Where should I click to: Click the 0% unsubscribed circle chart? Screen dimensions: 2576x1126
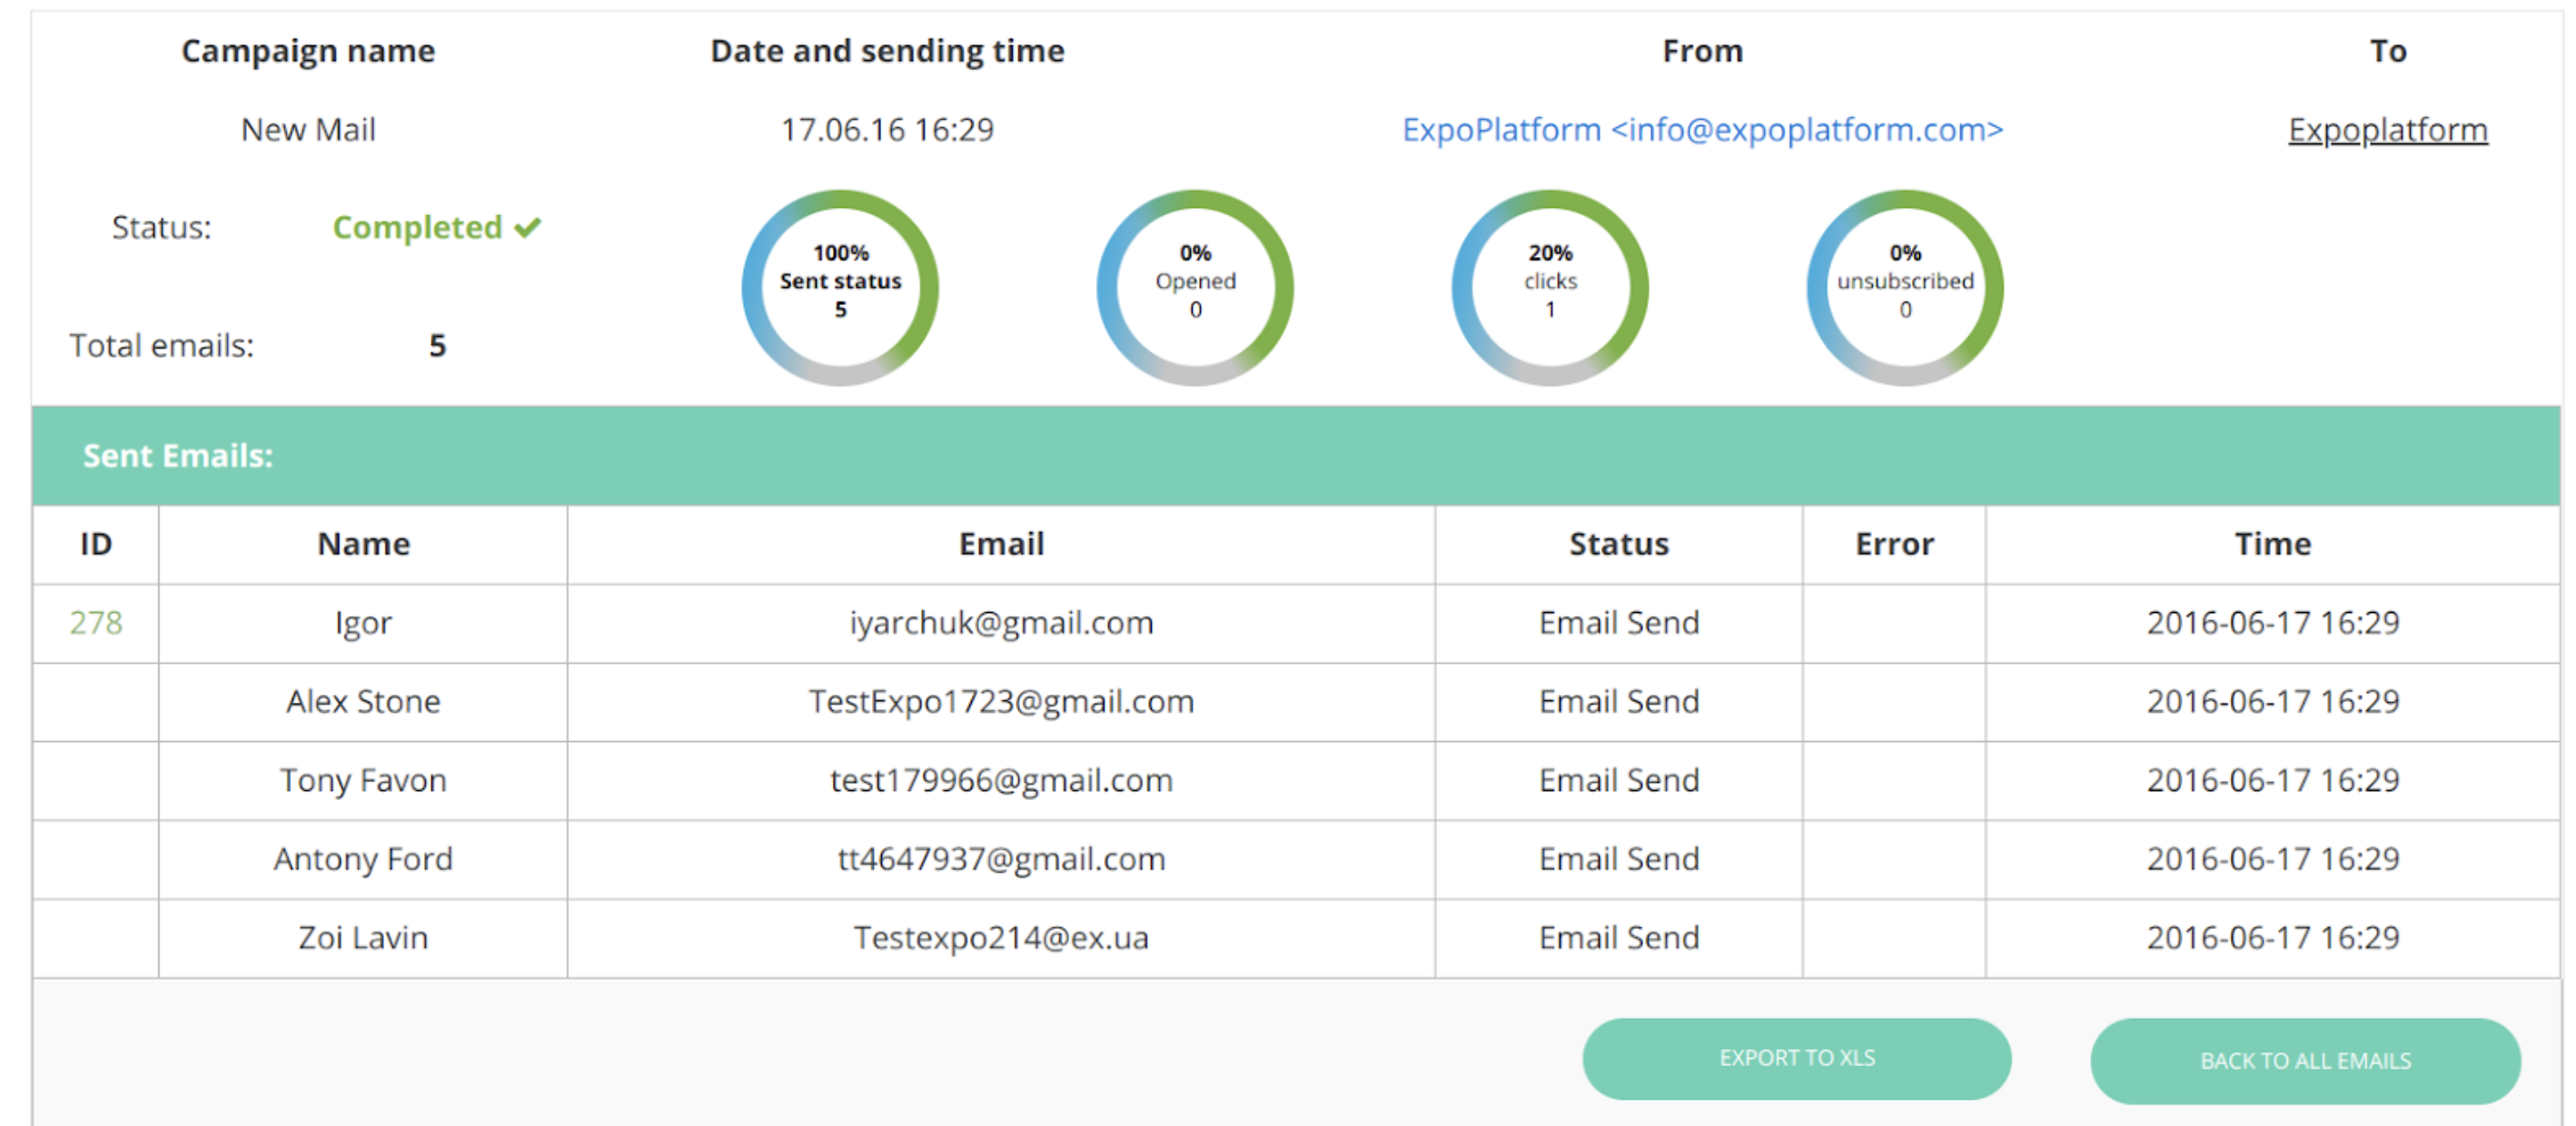pos(1905,287)
